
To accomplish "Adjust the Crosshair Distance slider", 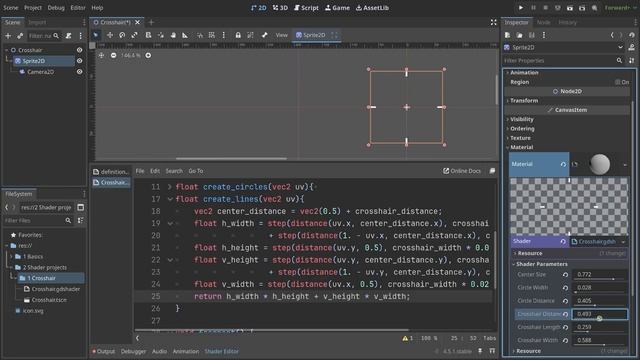I will pos(600,314).
